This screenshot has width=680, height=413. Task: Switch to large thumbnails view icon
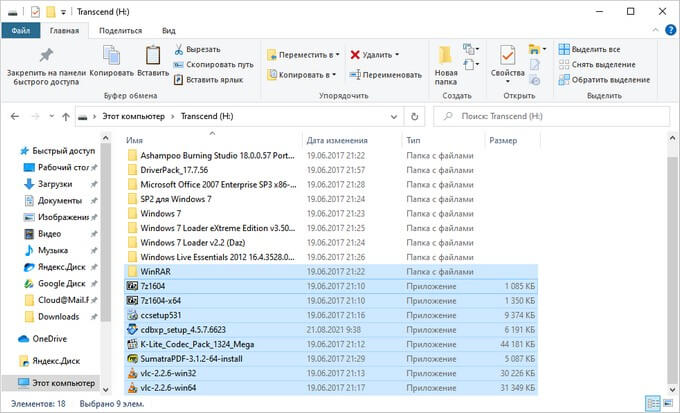click(668, 403)
